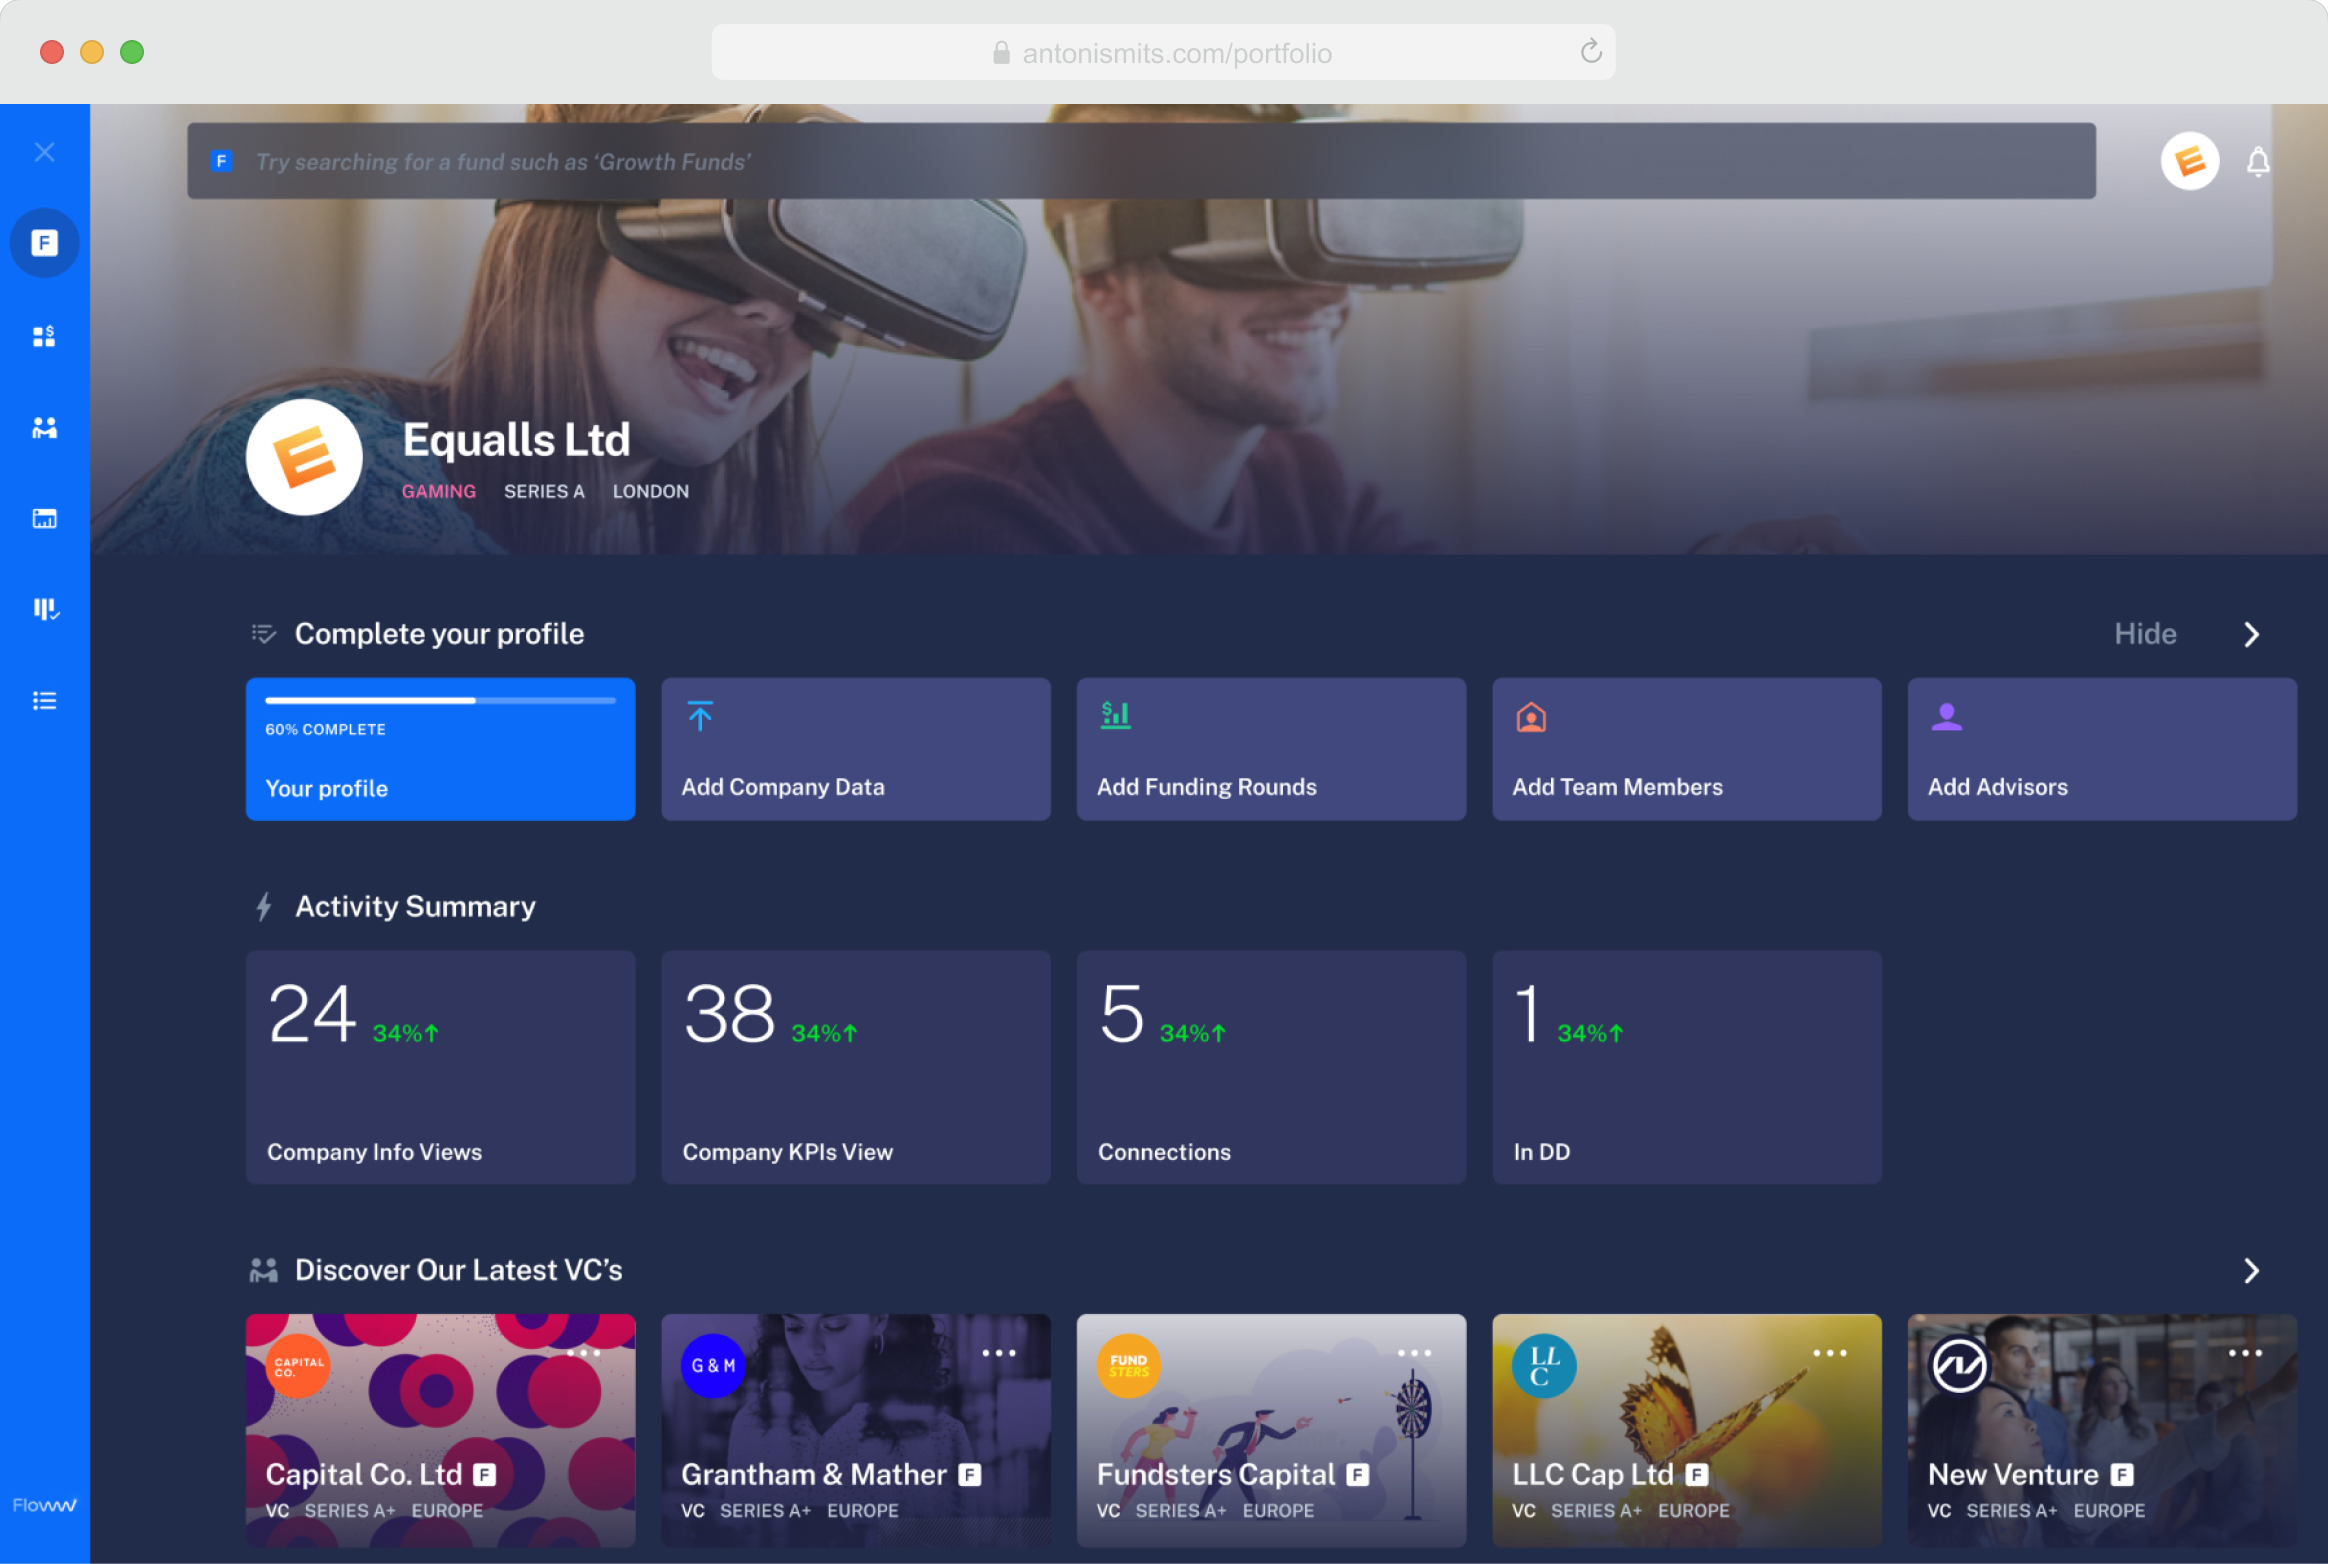Open the notifications bell

point(2257,160)
